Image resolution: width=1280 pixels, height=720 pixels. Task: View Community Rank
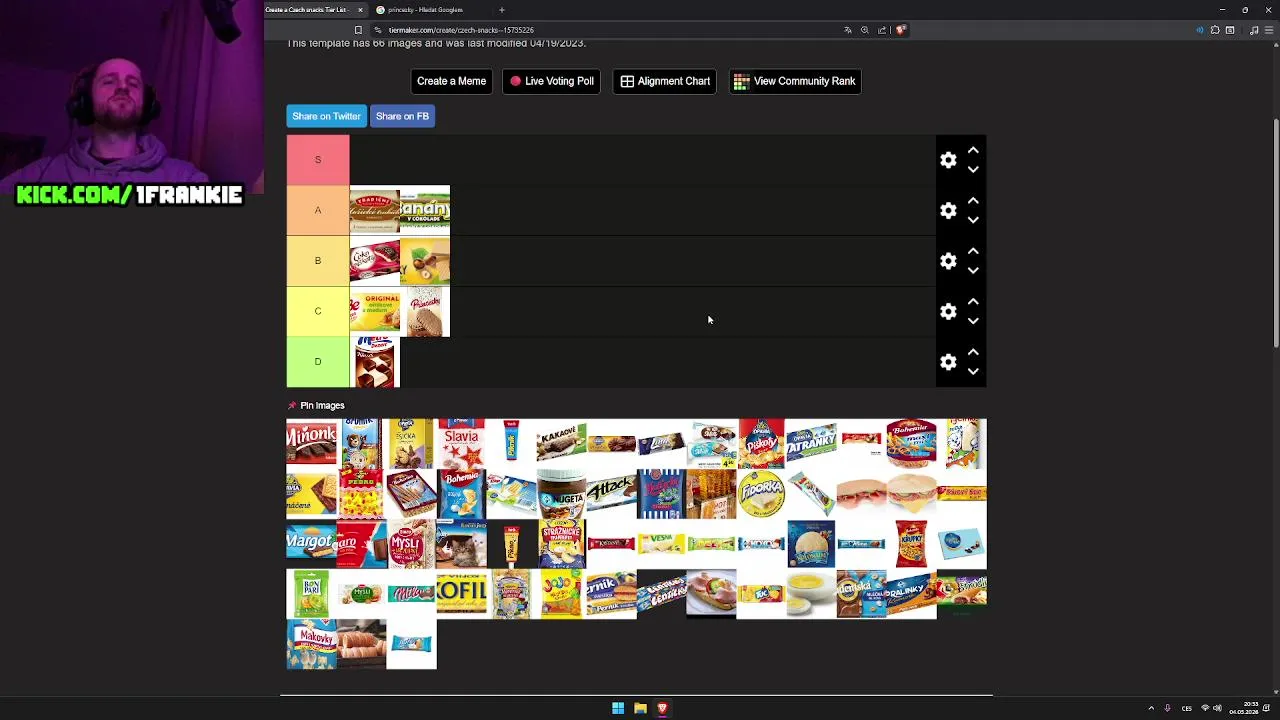click(795, 81)
